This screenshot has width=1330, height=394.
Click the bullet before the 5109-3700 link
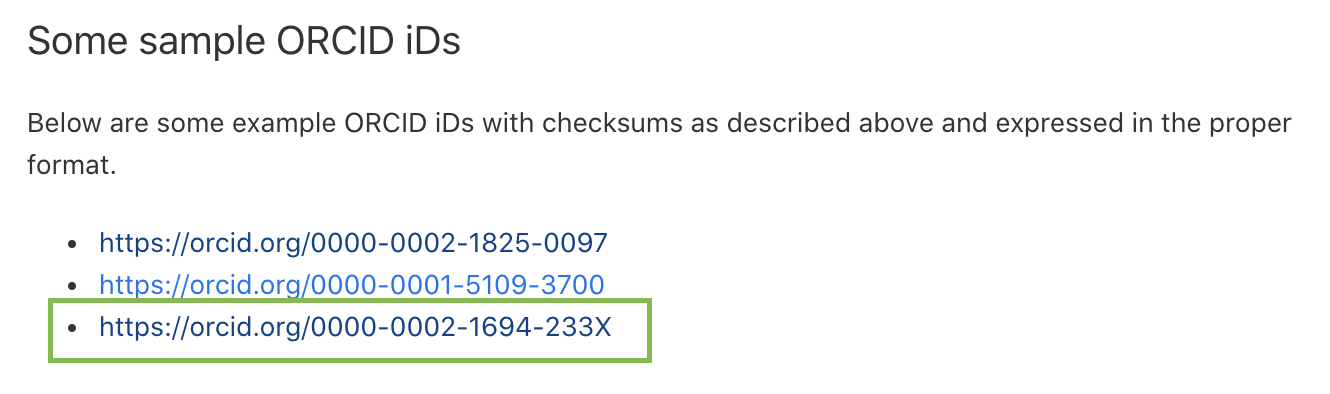pyautogui.click(x=71, y=286)
